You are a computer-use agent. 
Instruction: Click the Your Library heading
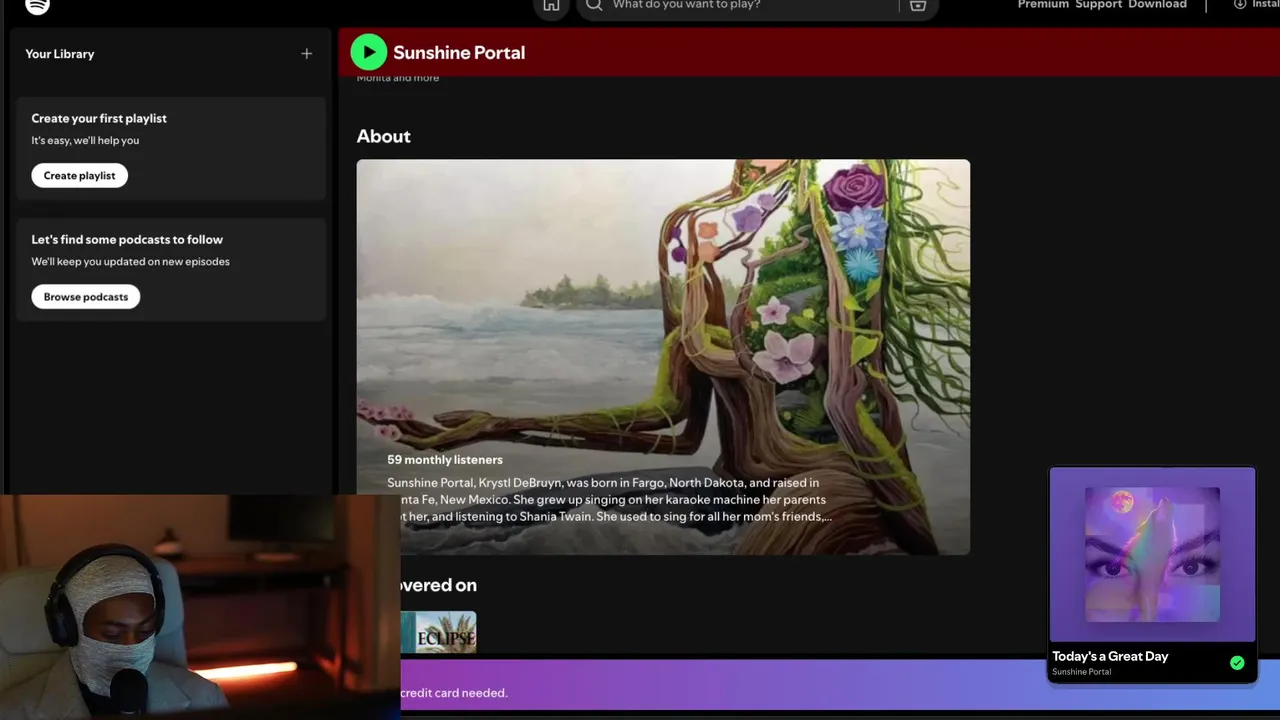[x=60, y=54]
